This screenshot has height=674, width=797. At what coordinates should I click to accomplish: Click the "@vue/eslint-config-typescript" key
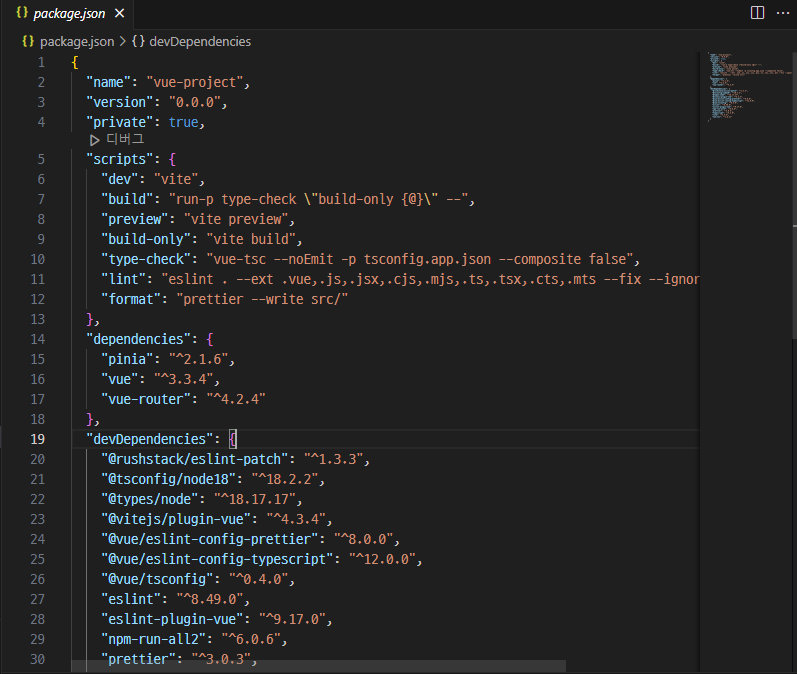[218, 559]
